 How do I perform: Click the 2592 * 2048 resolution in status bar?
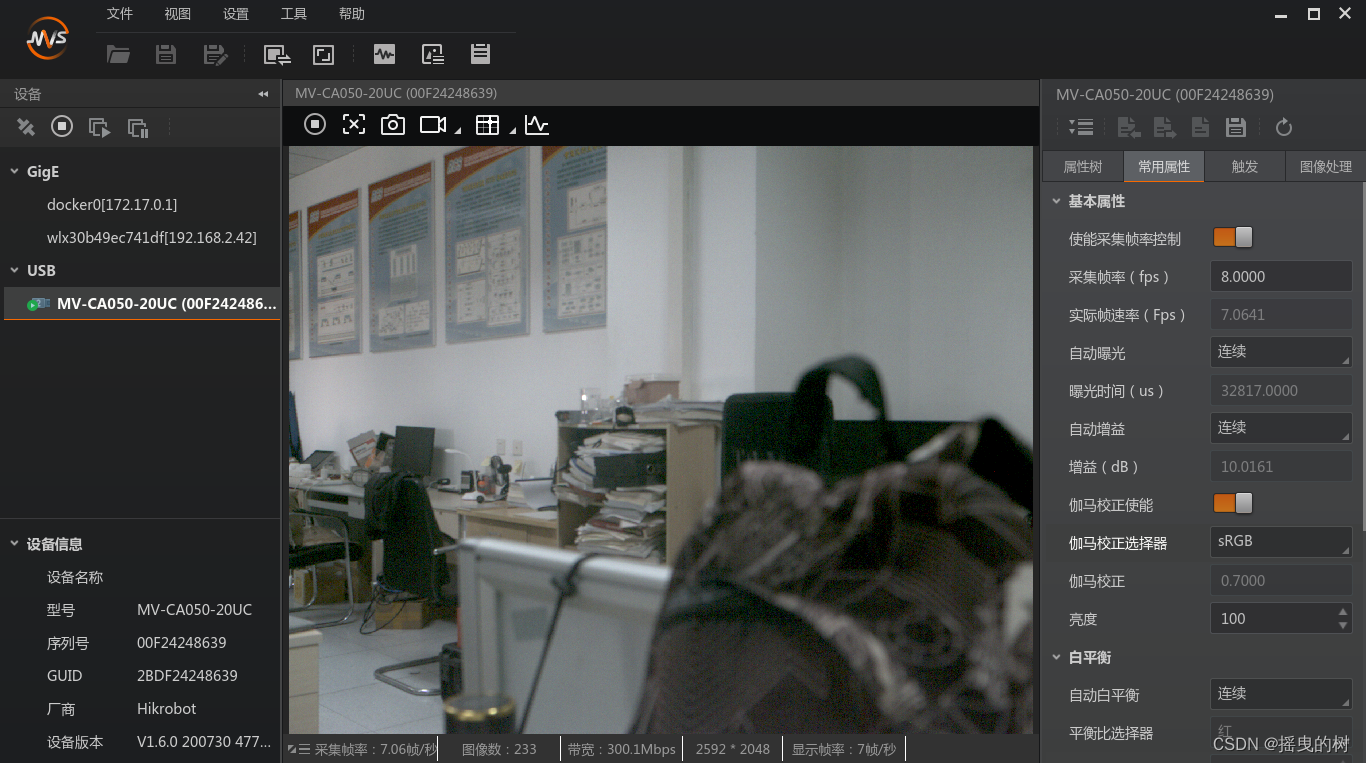tap(733, 749)
